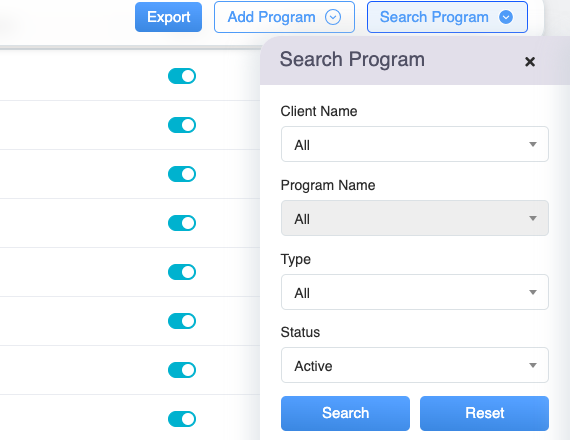Viewport: 570px width, 440px height.
Task: Open the Status dropdown showing Active
Action: 415,365
